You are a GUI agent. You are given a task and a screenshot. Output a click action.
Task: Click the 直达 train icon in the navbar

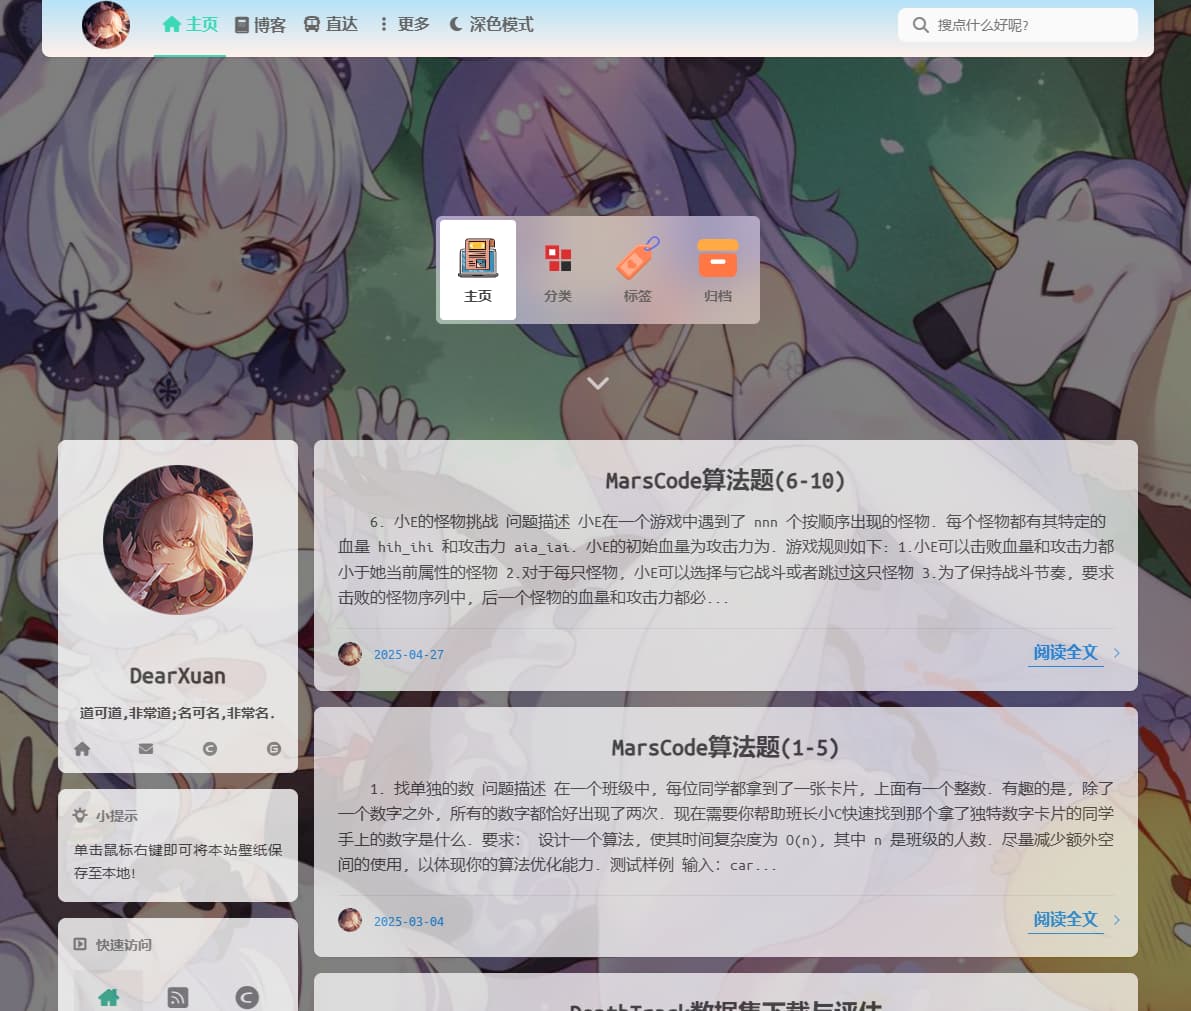(x=315, y=24)
